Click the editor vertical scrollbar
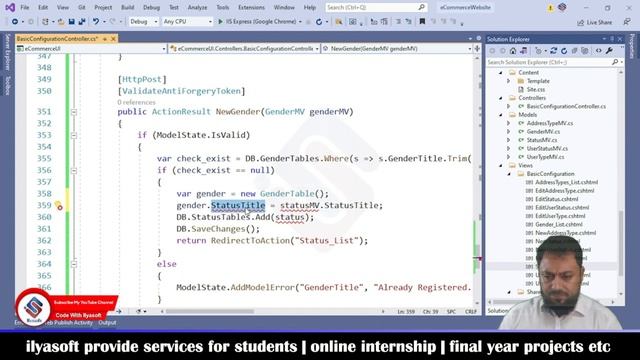 (x=477, y=180)
